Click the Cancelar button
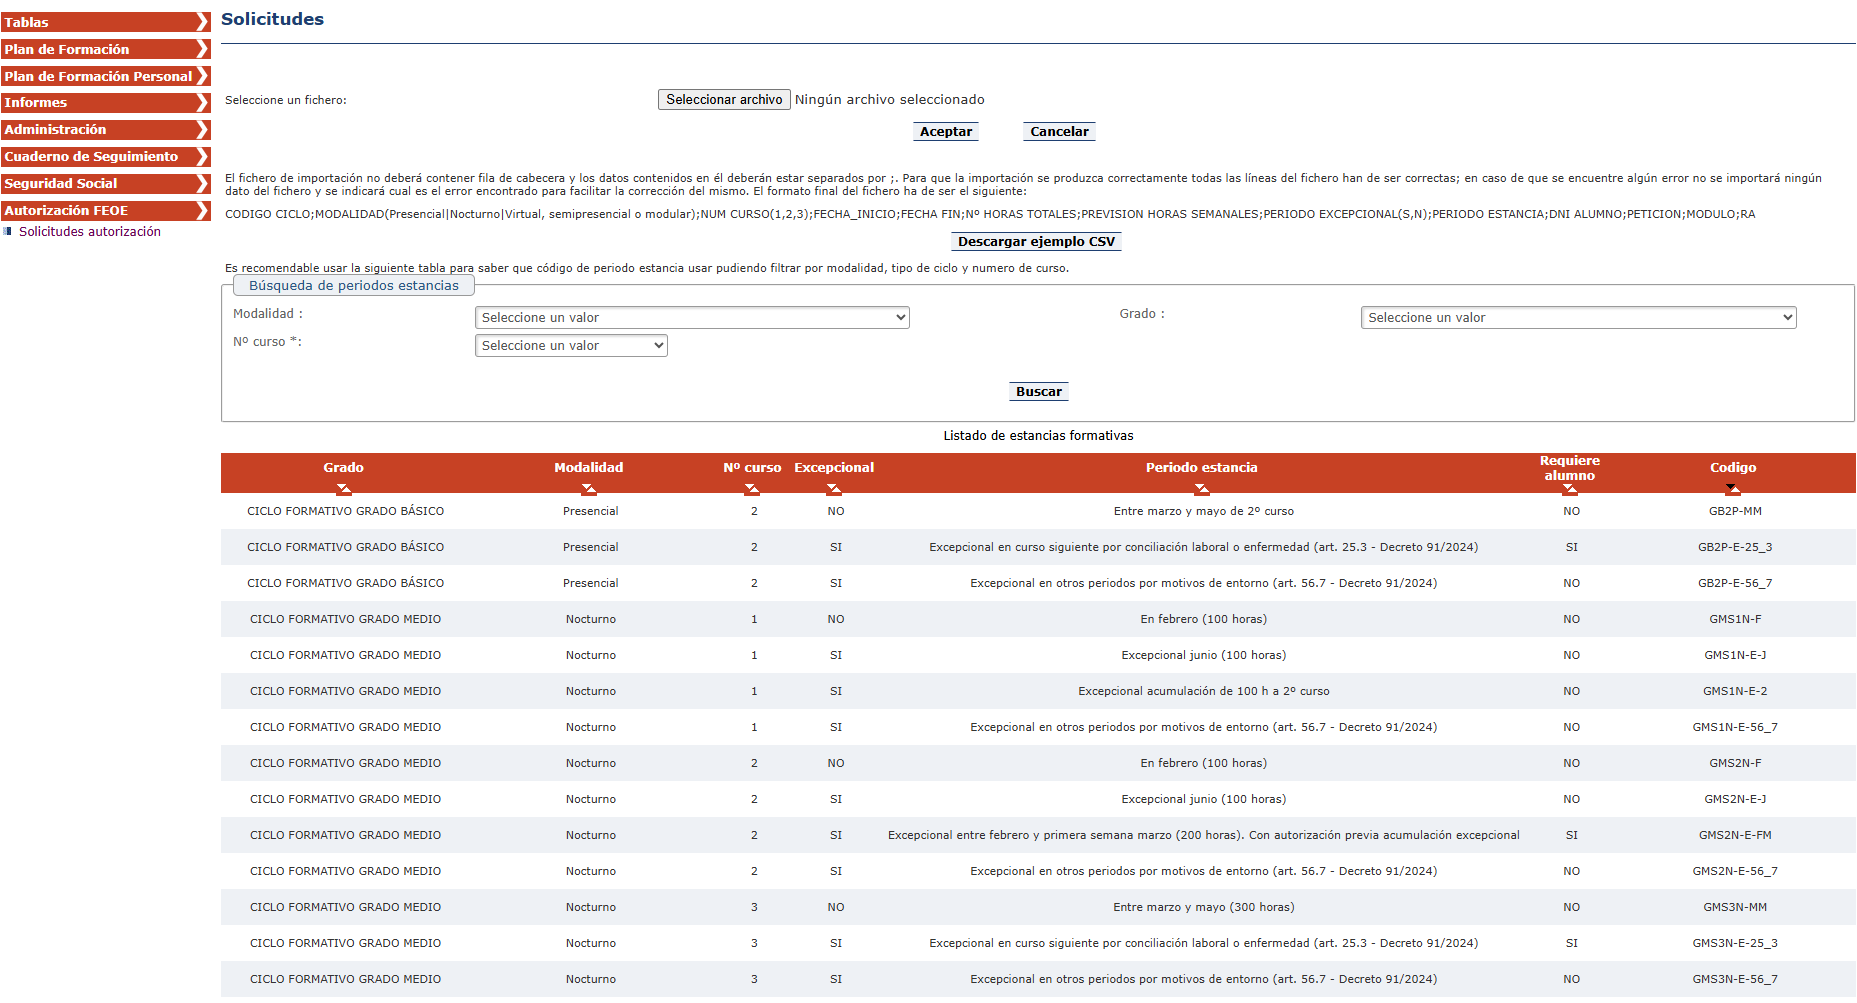Viewport: 1857px width, 1003px height. [x=1059, y=132]
